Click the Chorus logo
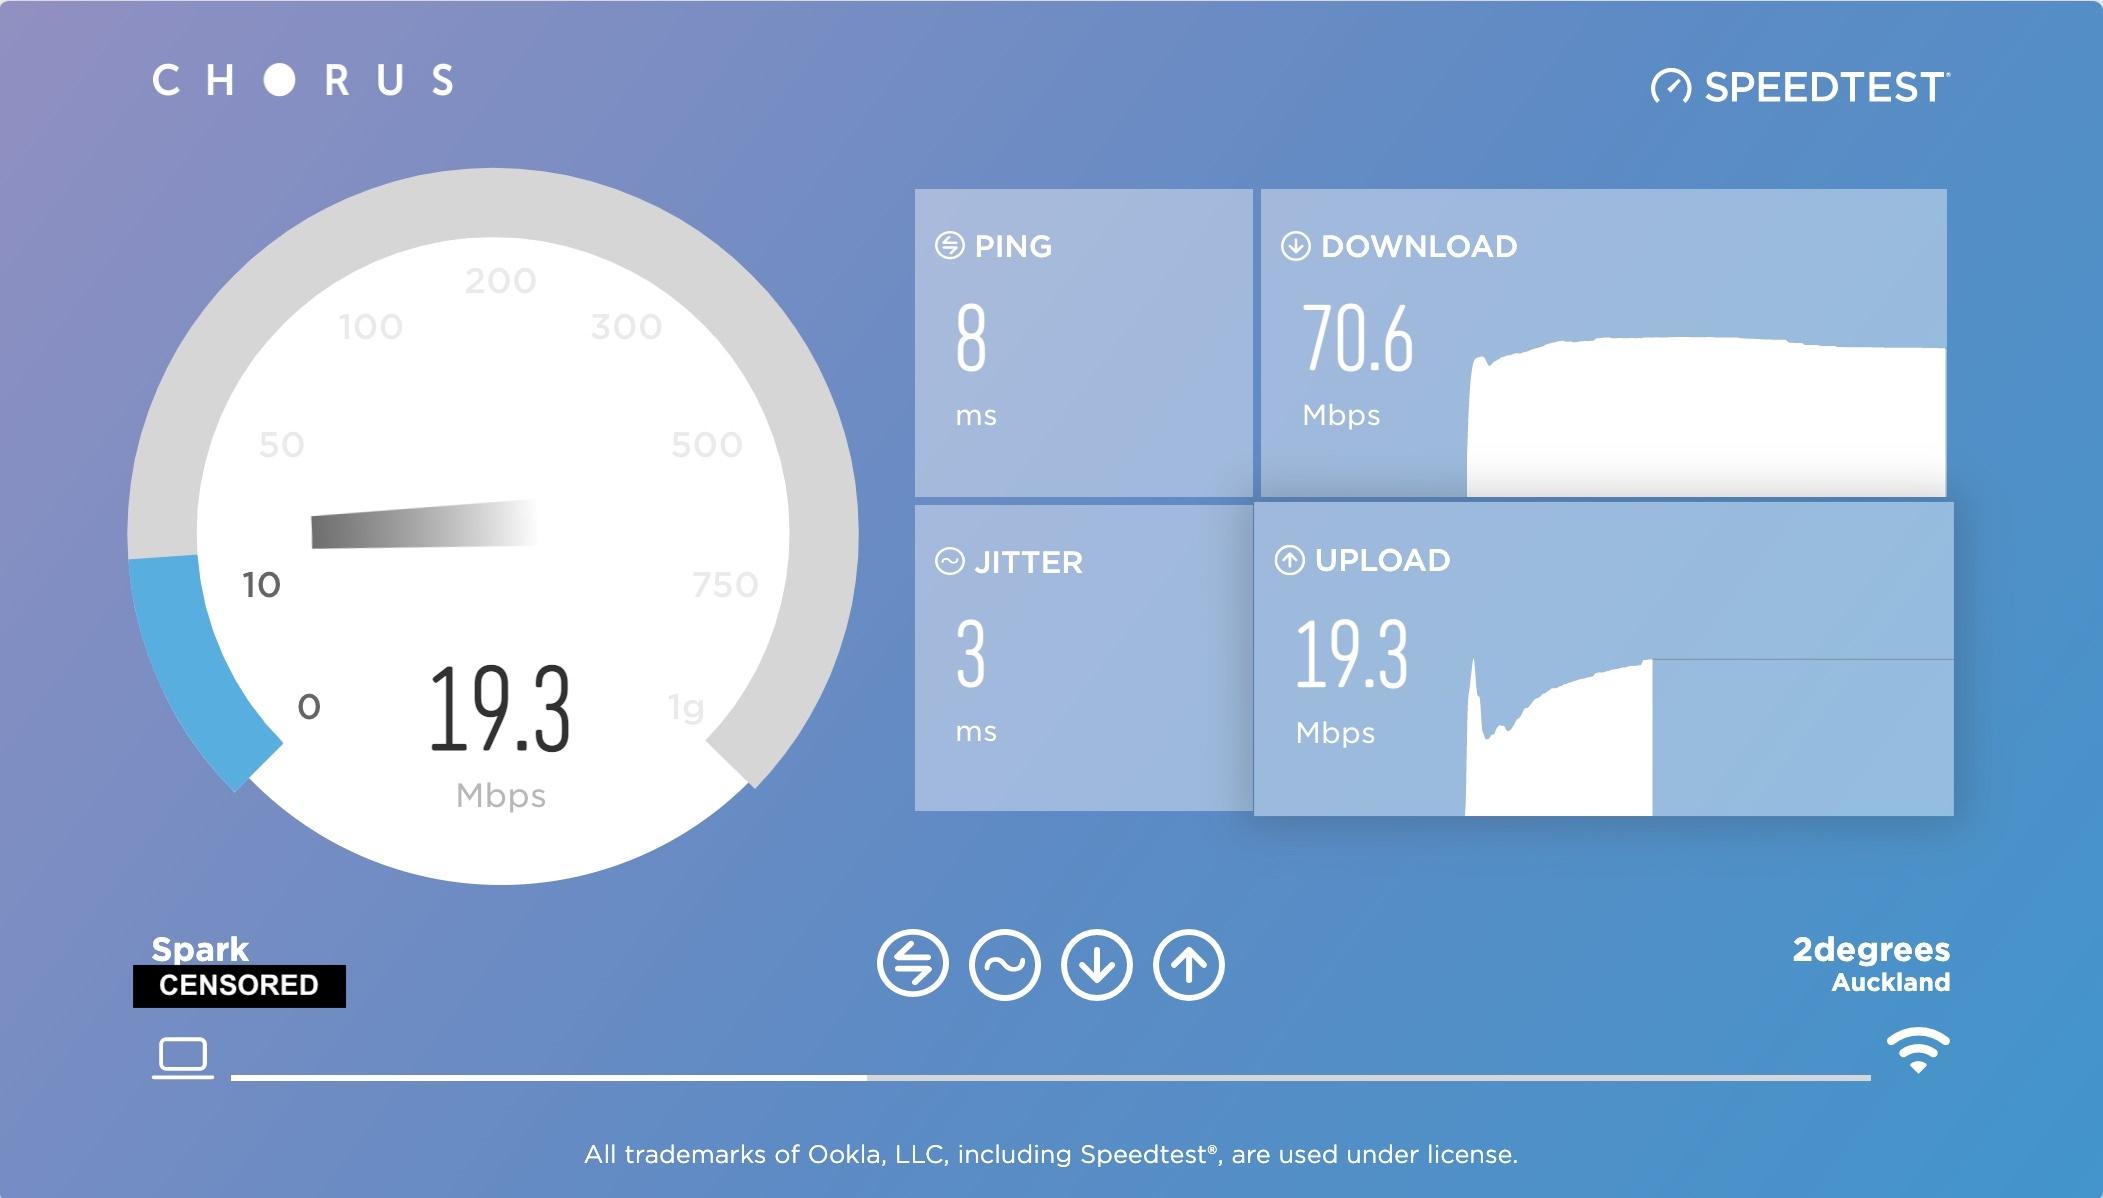 (303, 80)
